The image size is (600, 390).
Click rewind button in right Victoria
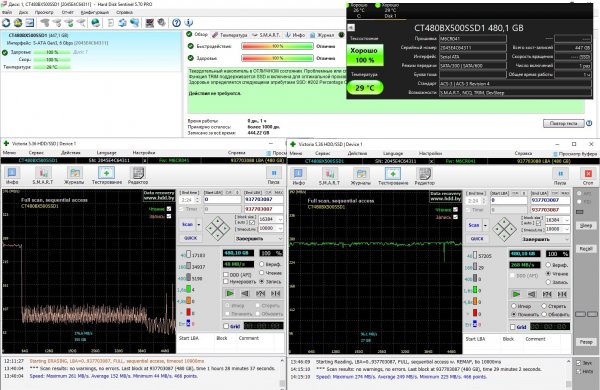click(x=532, y=294)
